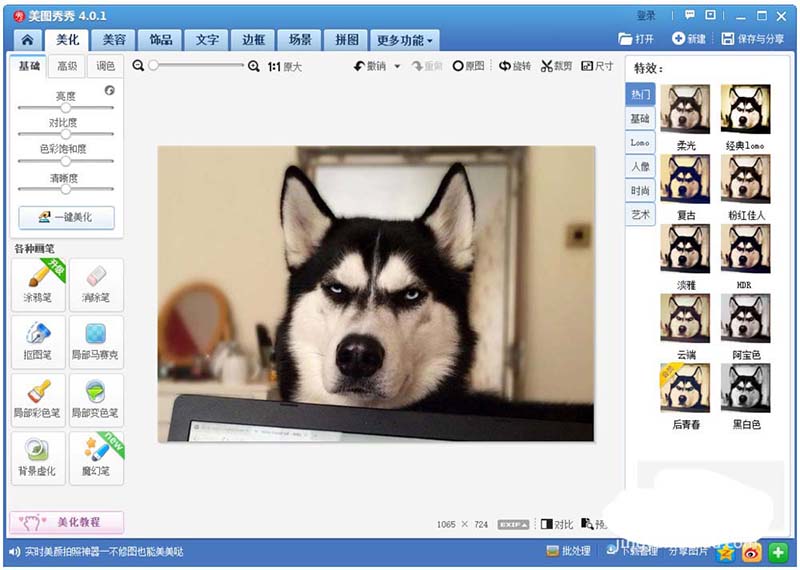
Task: Click the green plus icon at bottom right
Action: 778,552
